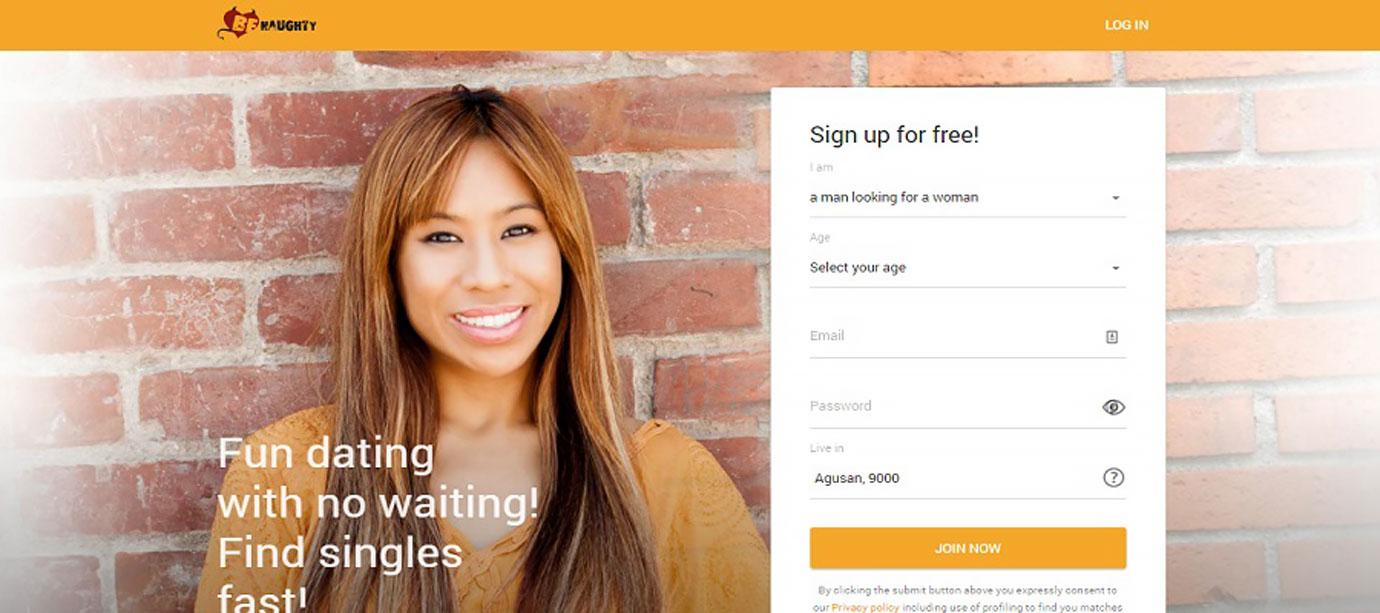Screen dimensions: 1380x613
Task: Open the Privacy policy link
Action: coord(865,607)
